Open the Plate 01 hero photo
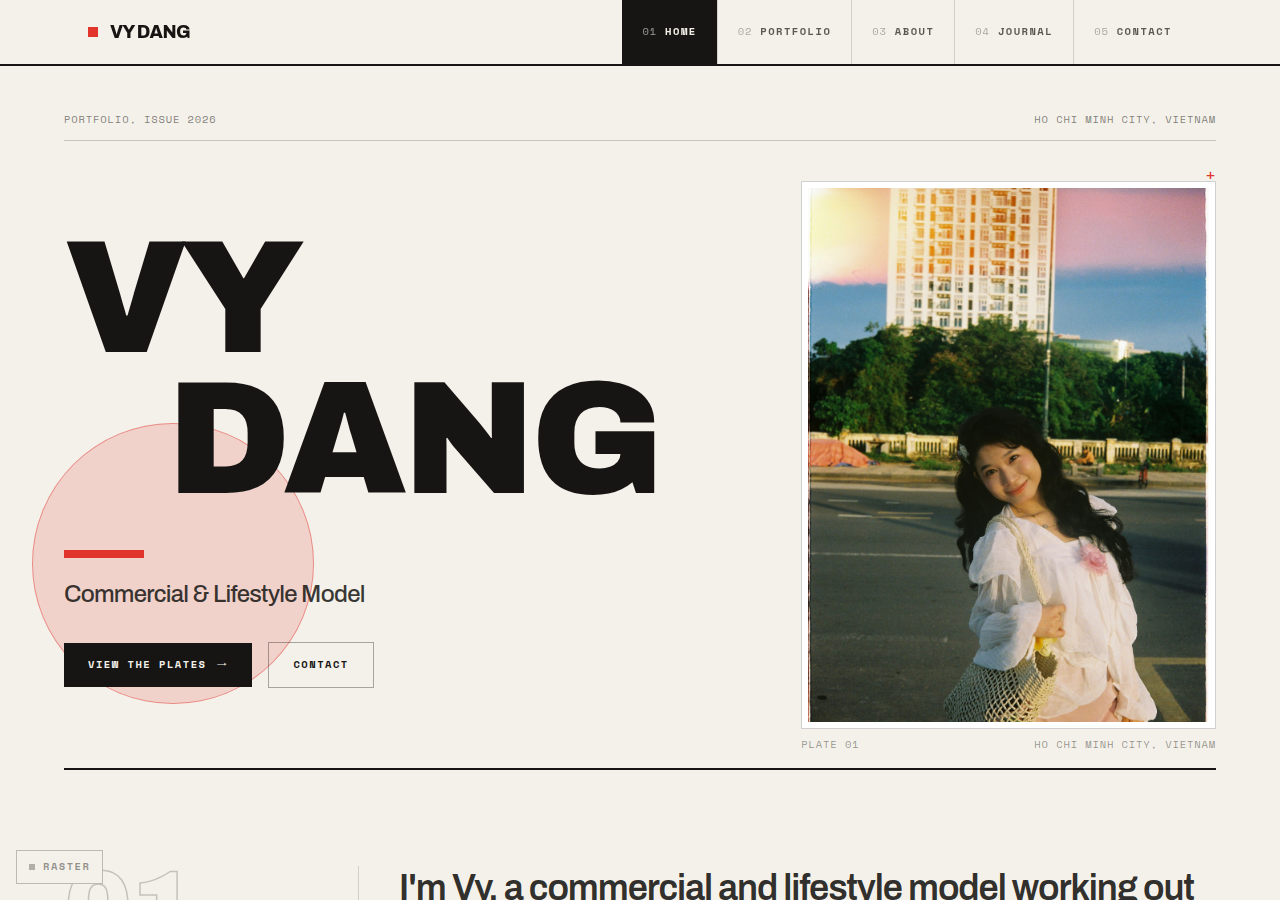Screen dimensions: 1280x900 tap(1008, 455)
